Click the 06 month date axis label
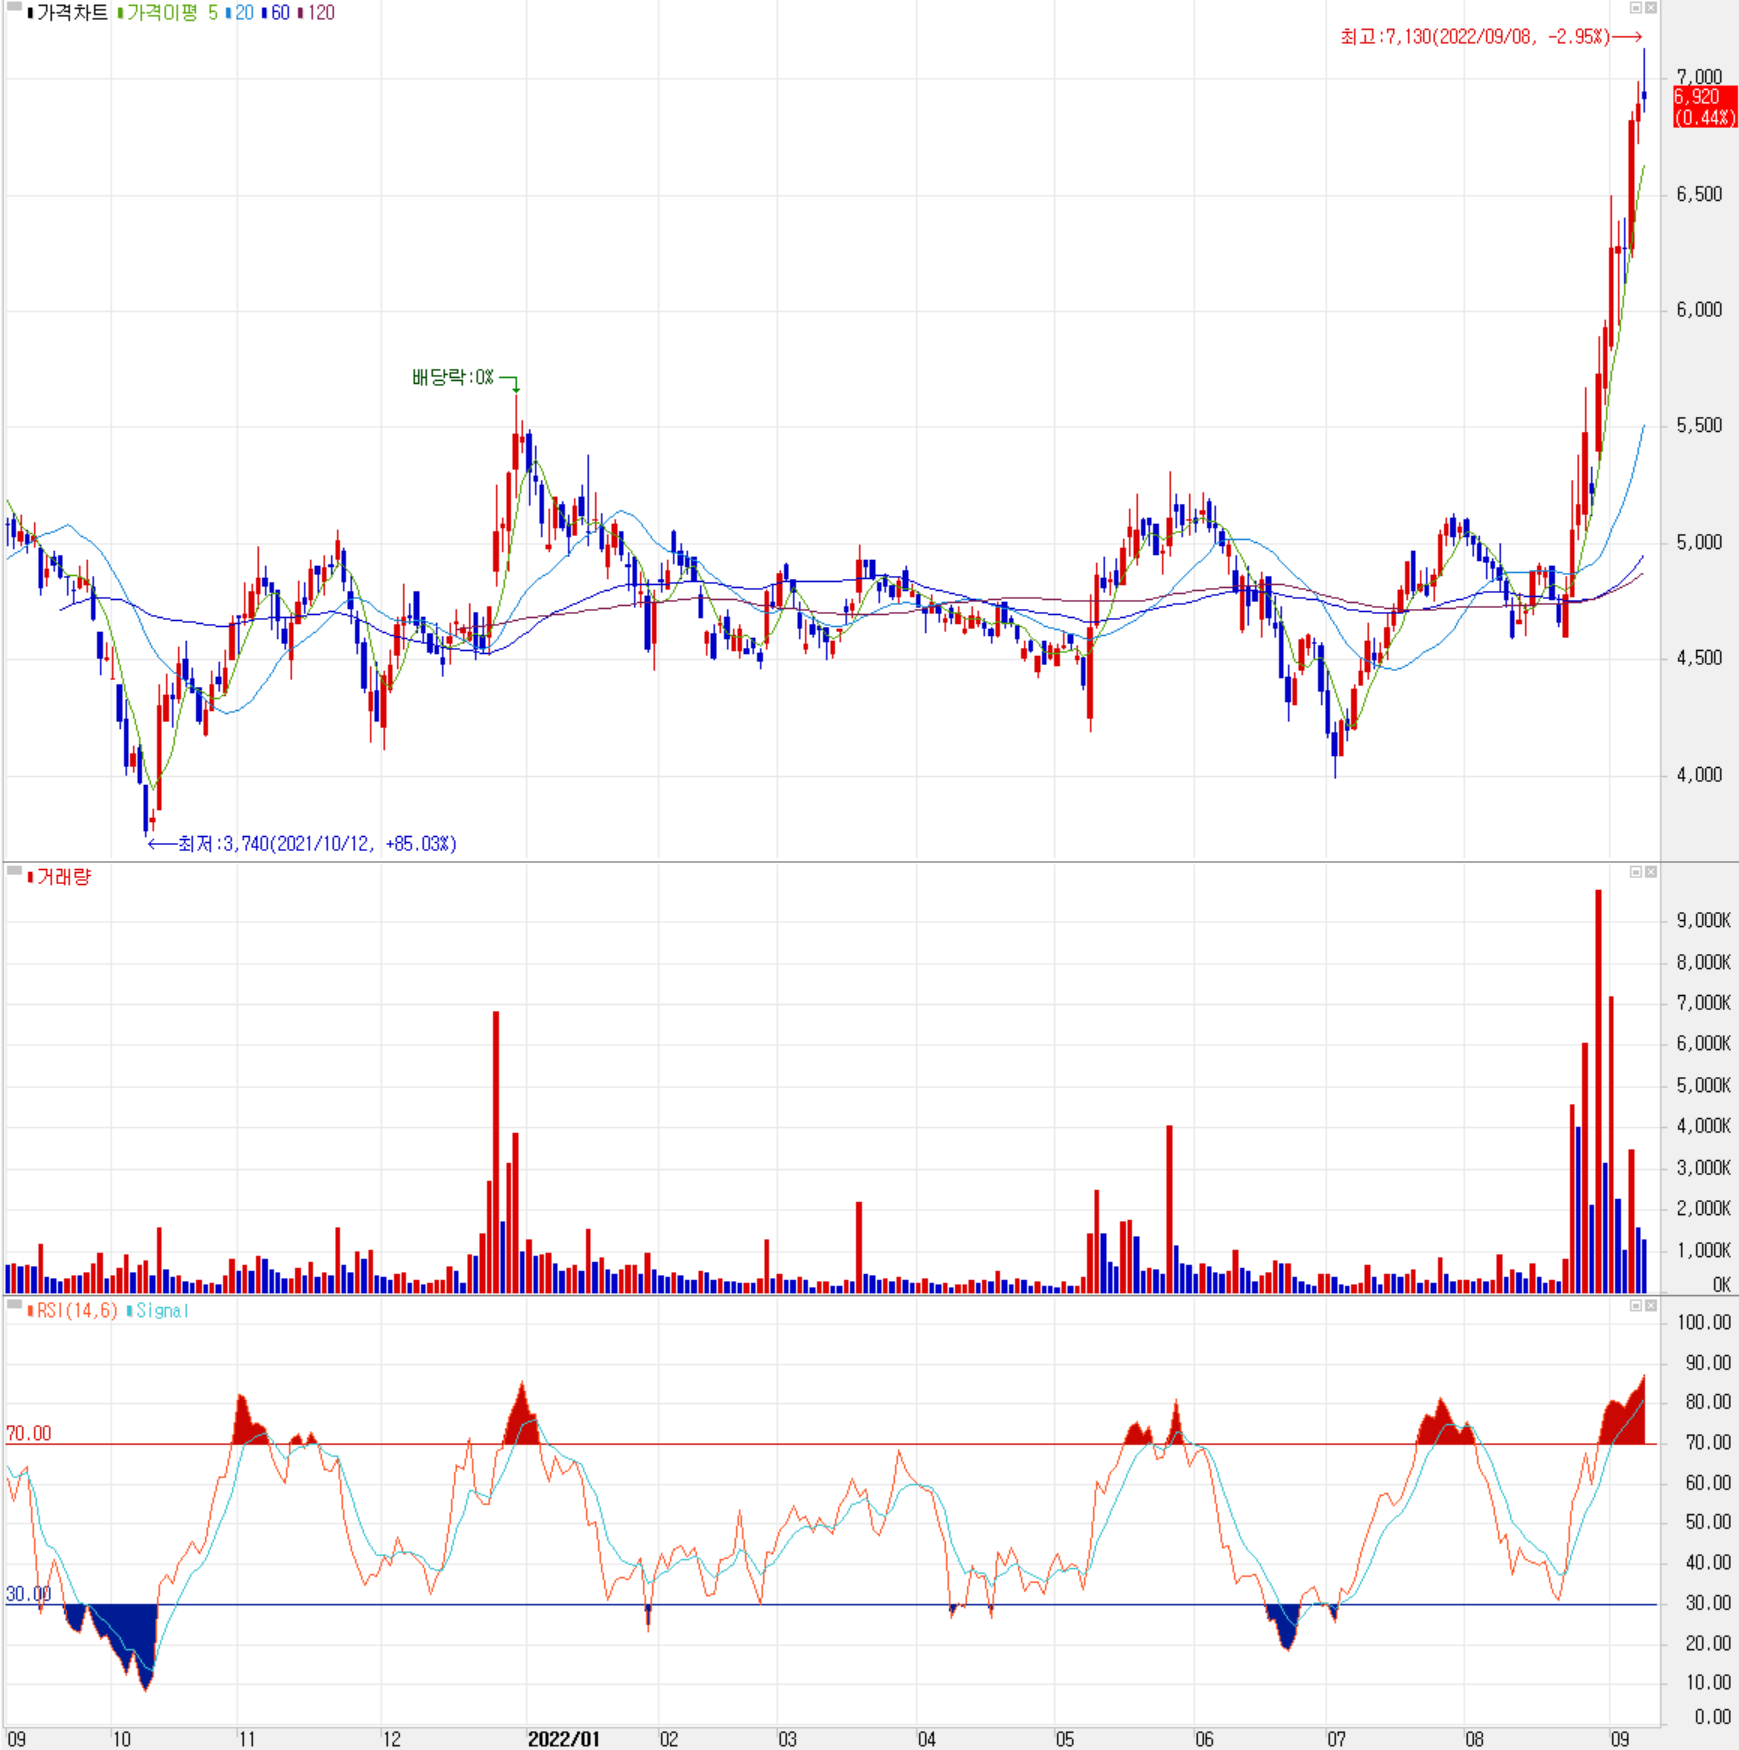Screen dimensions: 1739x1750 point(1205,1739)
